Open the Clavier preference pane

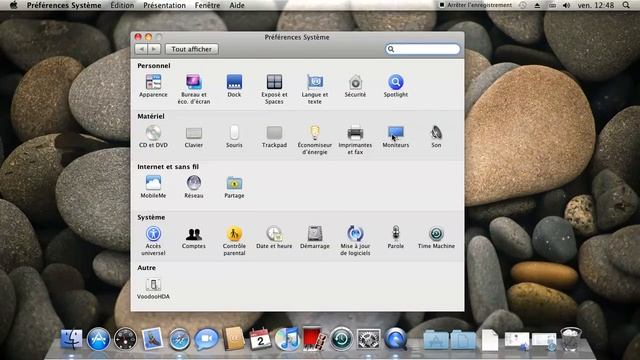(193, 137)
